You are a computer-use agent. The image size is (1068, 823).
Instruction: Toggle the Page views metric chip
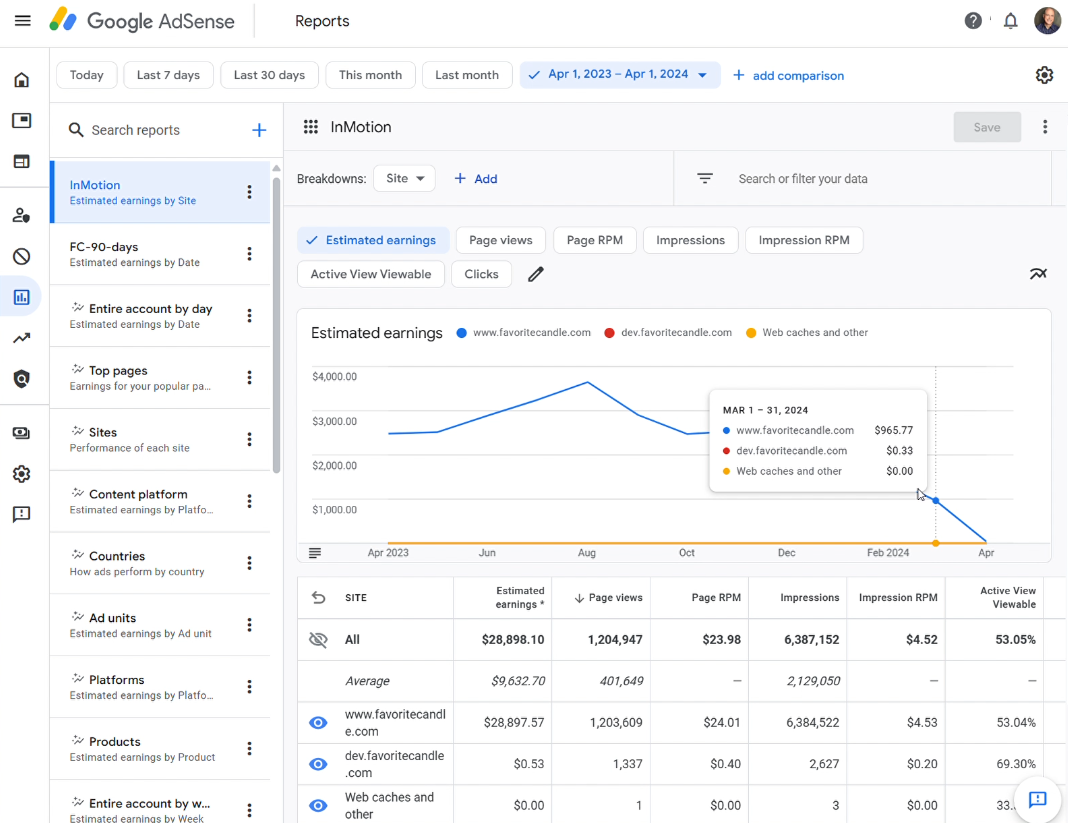(x=501, y=240)
